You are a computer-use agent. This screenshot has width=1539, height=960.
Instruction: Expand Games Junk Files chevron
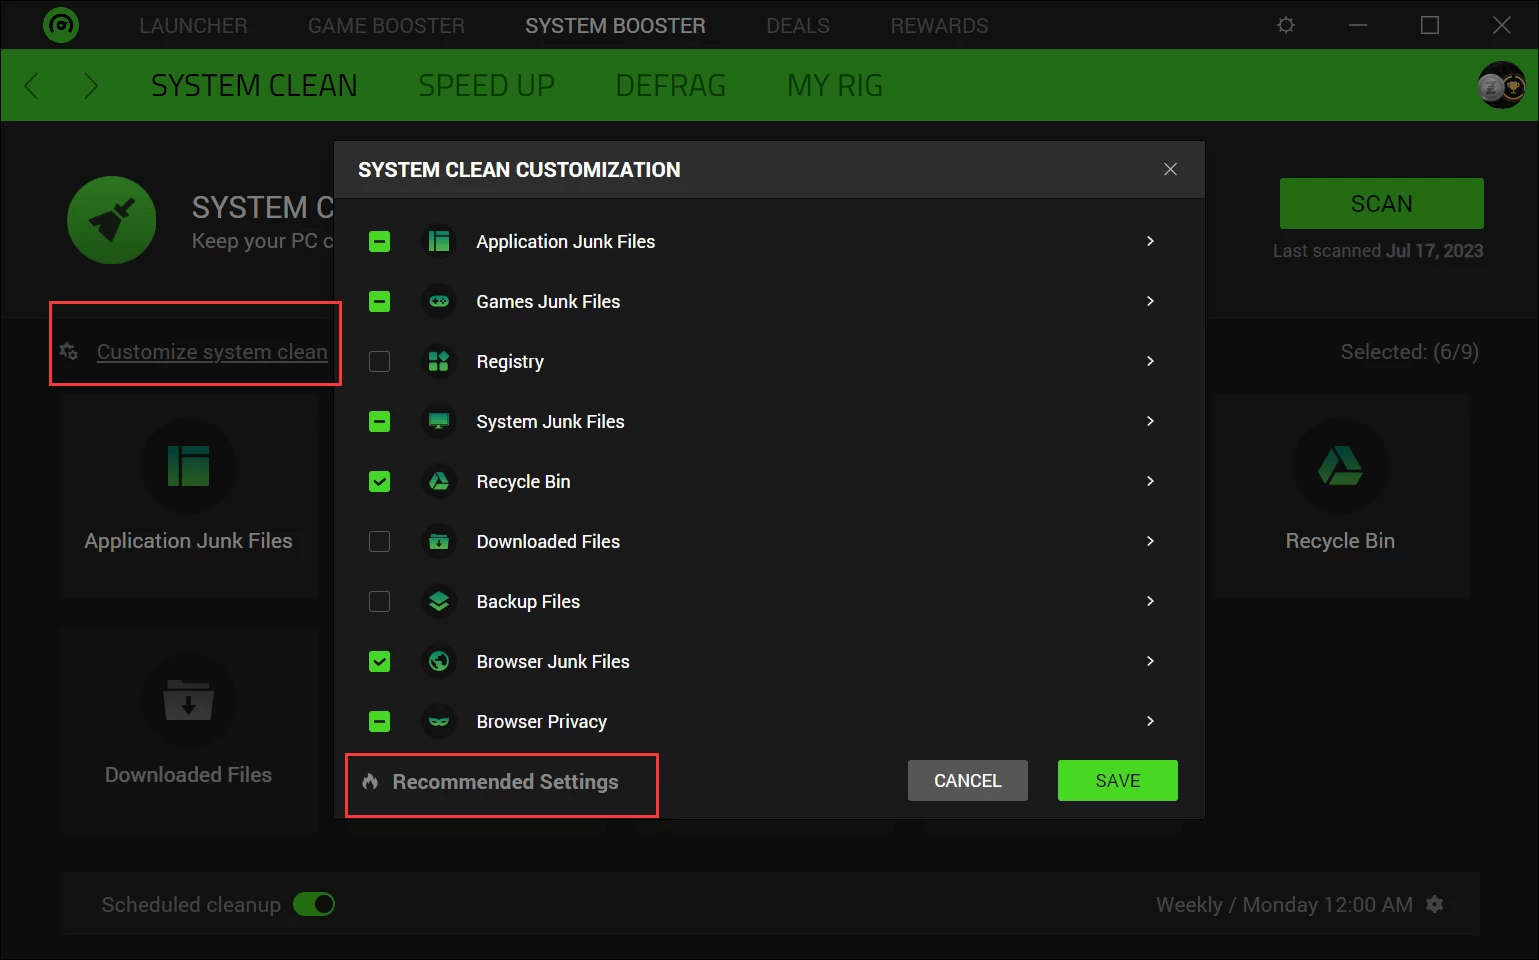tap(1150, 301)
